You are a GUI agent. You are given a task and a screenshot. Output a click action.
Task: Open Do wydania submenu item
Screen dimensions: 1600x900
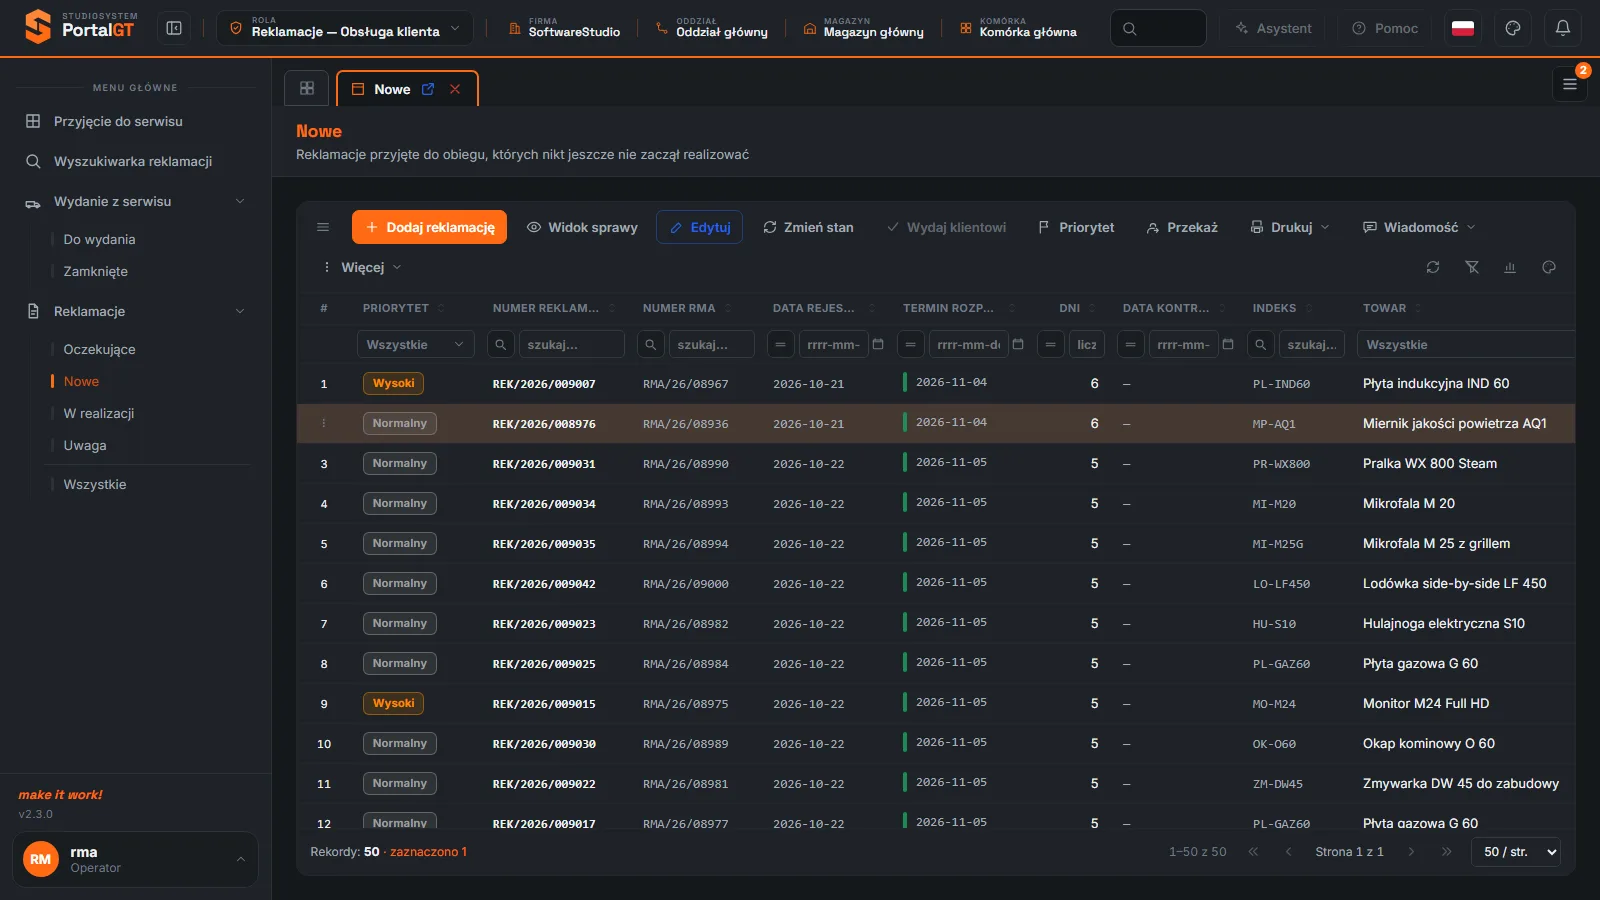[x=99, y=239]
